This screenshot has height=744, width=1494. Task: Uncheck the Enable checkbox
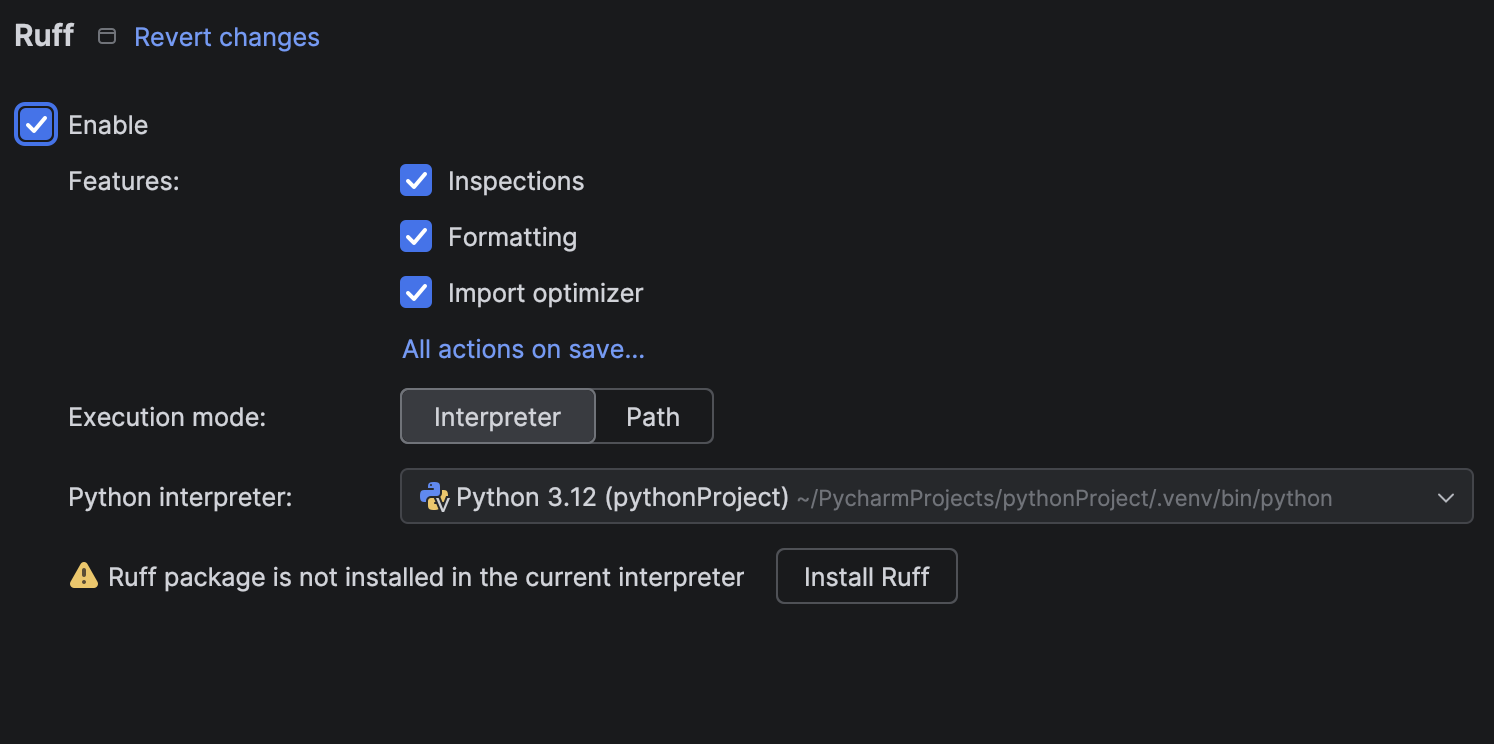(x=35, y=124)
